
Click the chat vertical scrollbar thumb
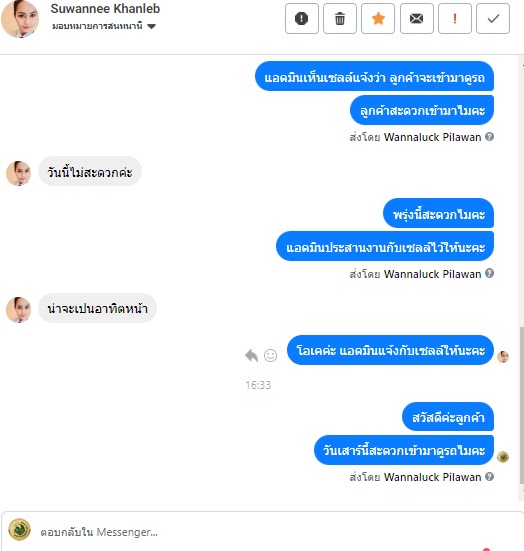pos(522,405)
